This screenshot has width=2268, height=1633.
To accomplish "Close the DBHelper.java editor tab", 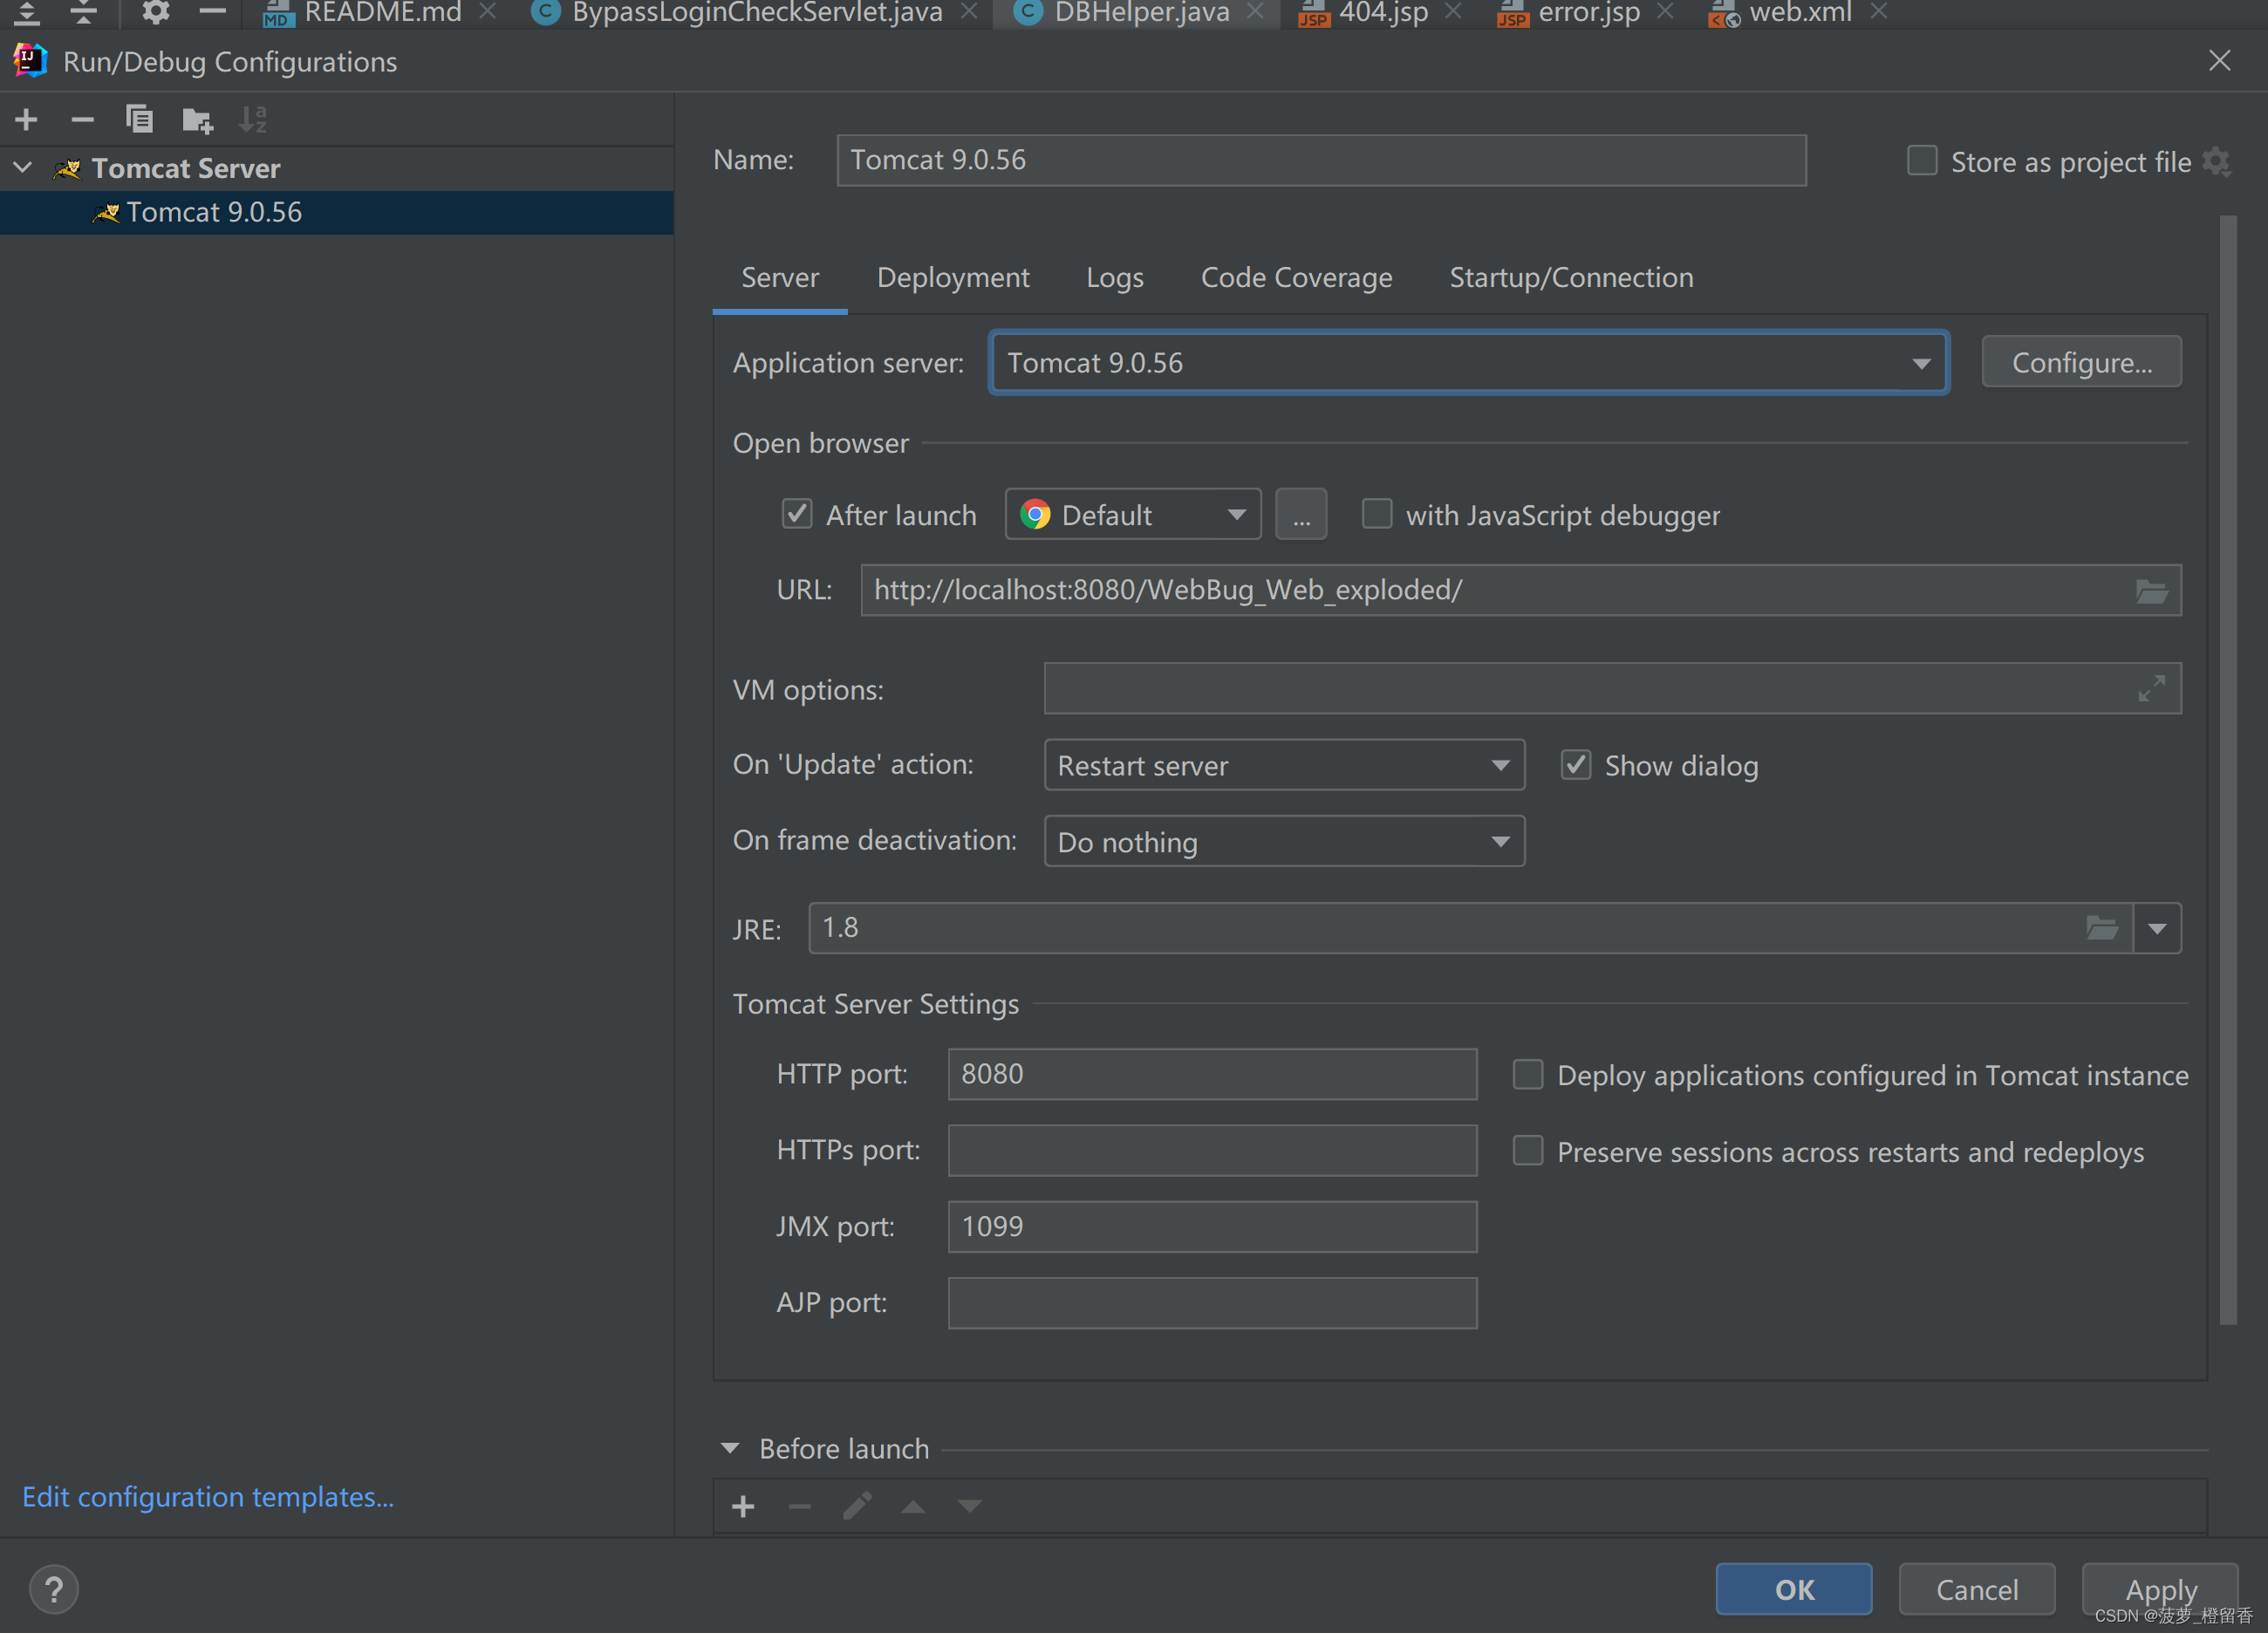I will coord(1256,12).
